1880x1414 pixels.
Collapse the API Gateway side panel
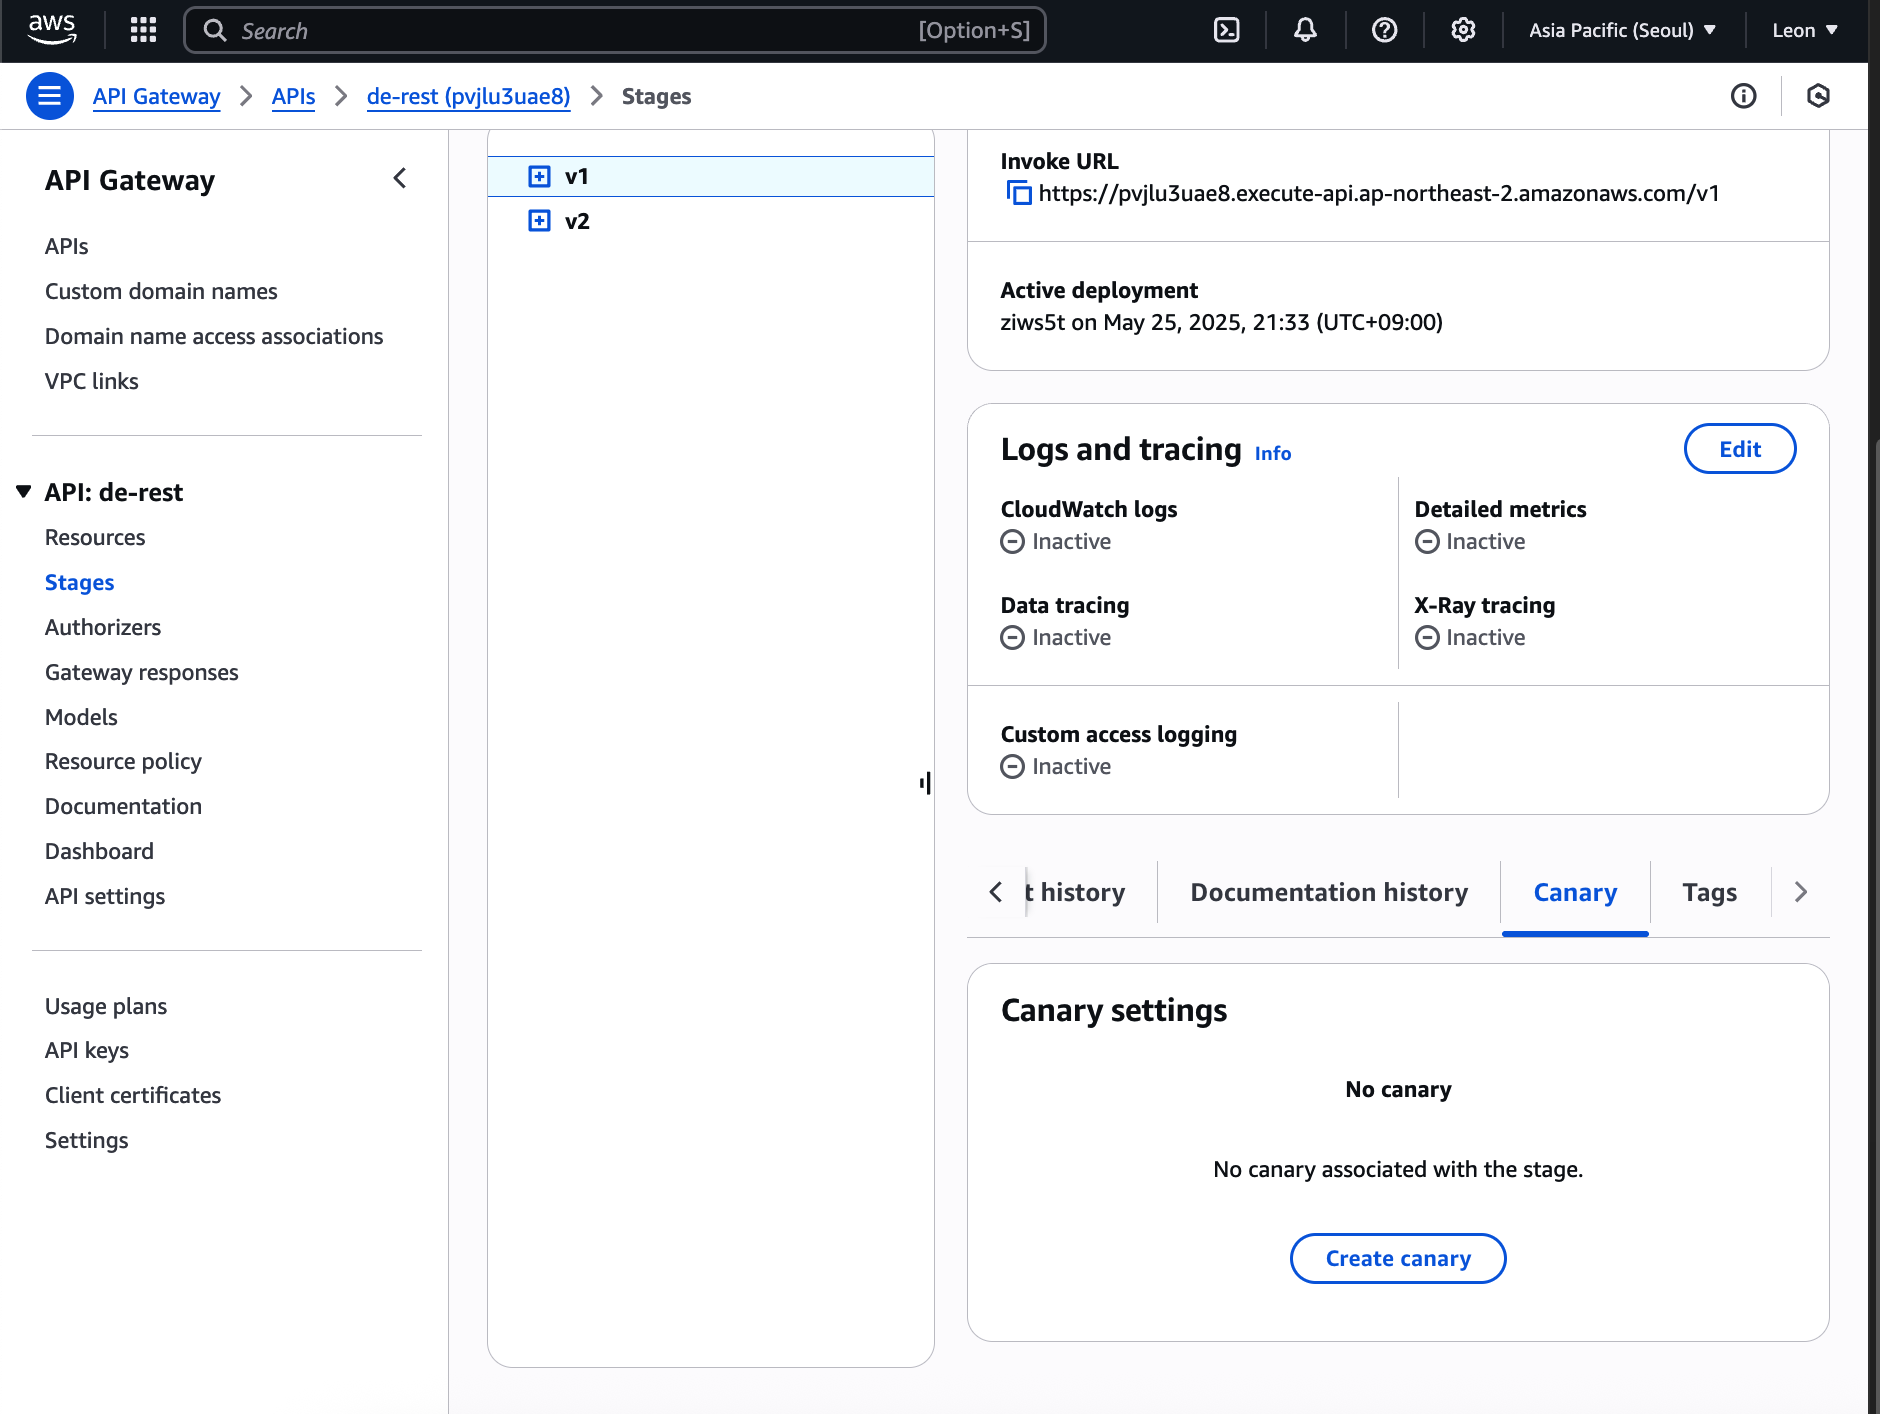point(400,179)
